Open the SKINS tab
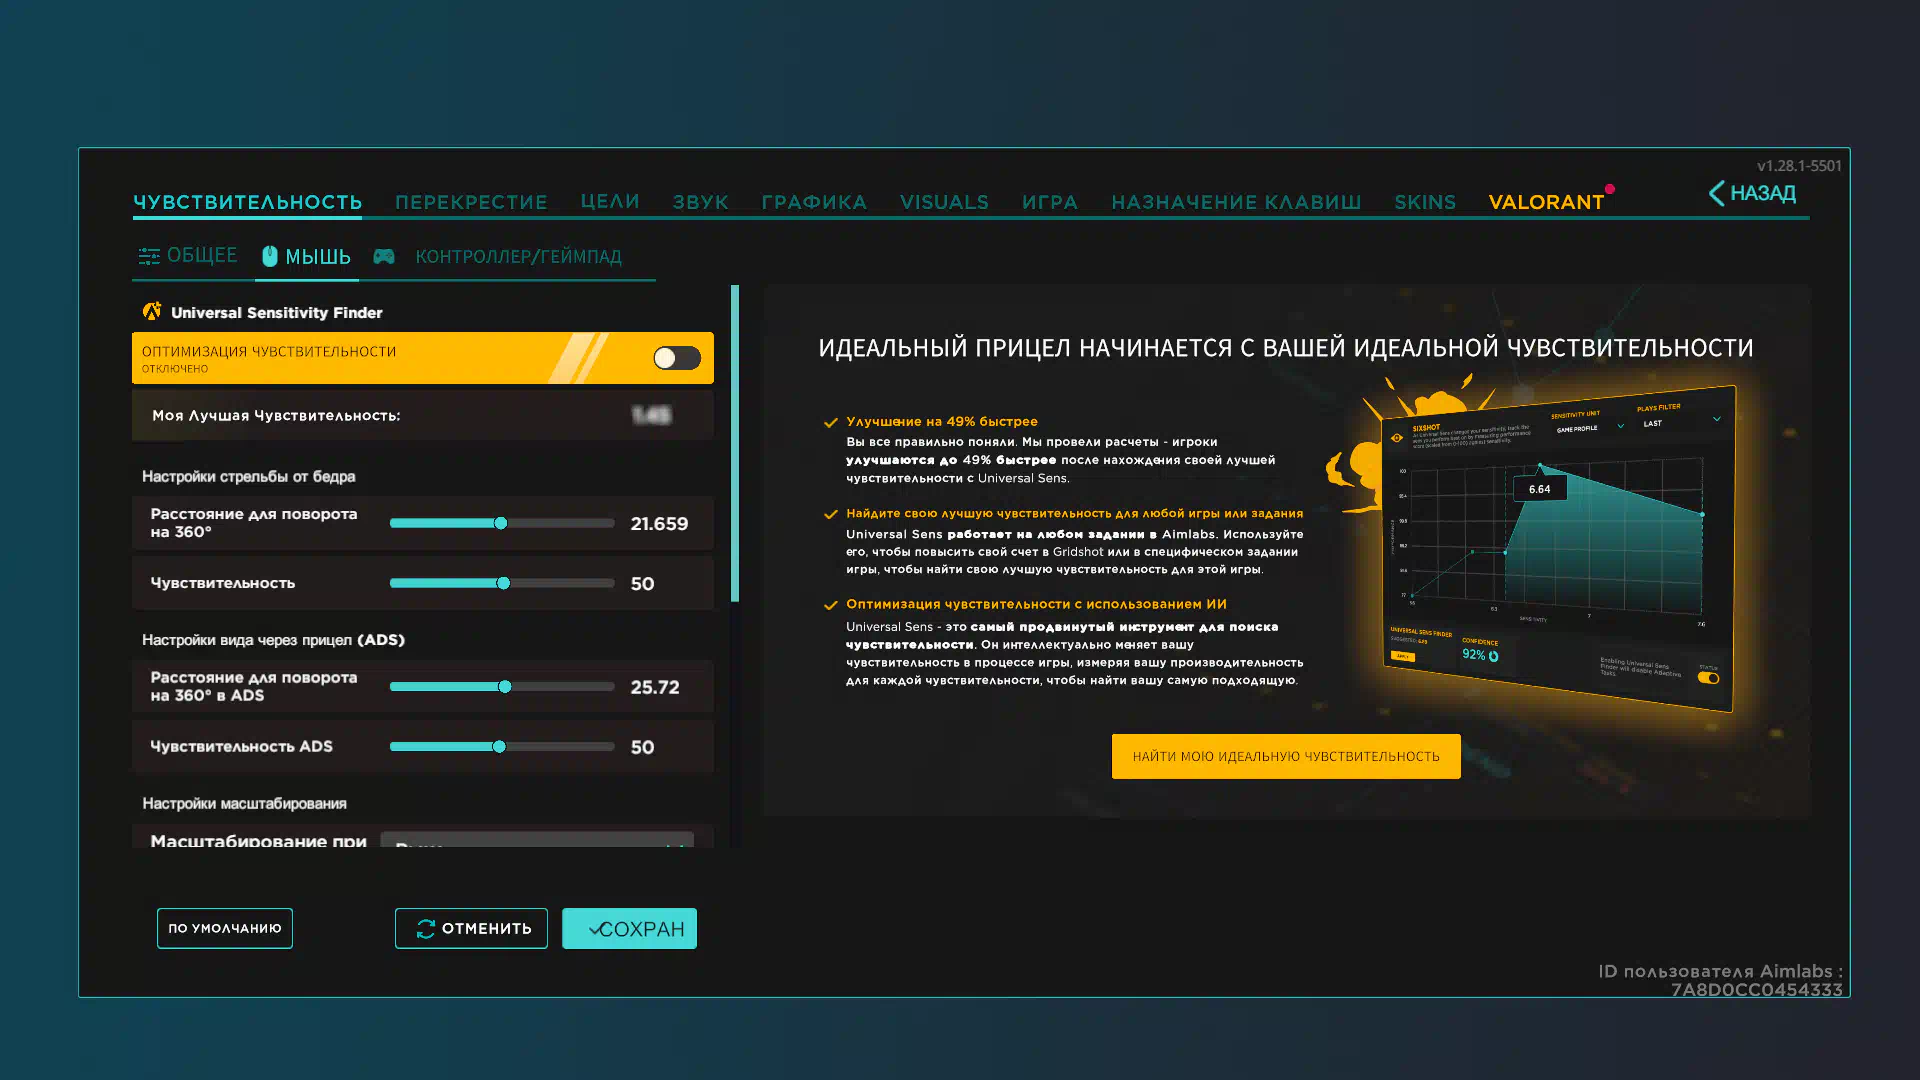 click(x=1425, y=202)
